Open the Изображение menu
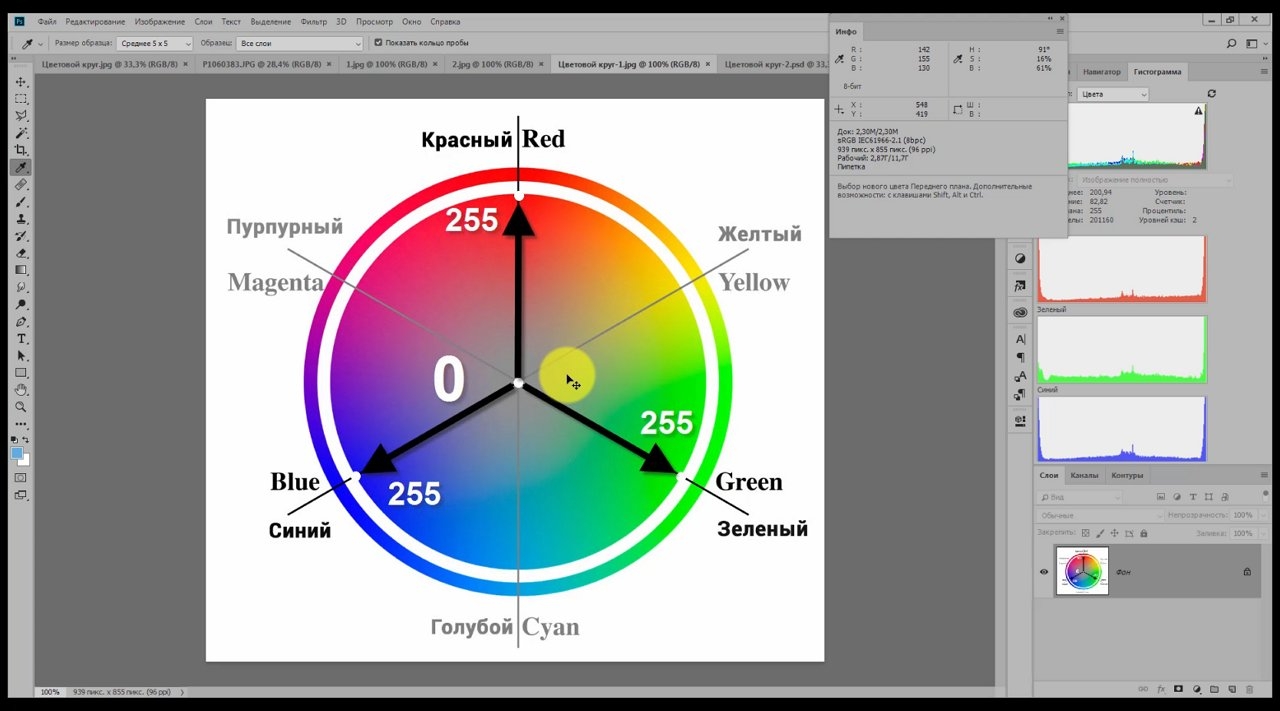 click(x=158, y=21)
